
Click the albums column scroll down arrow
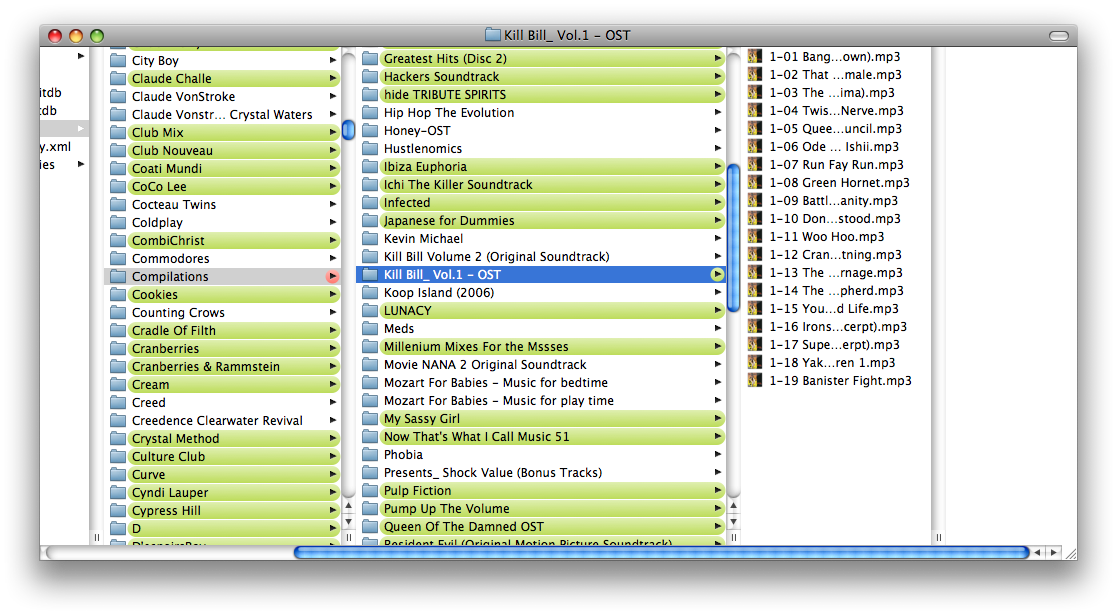point(733,522)
